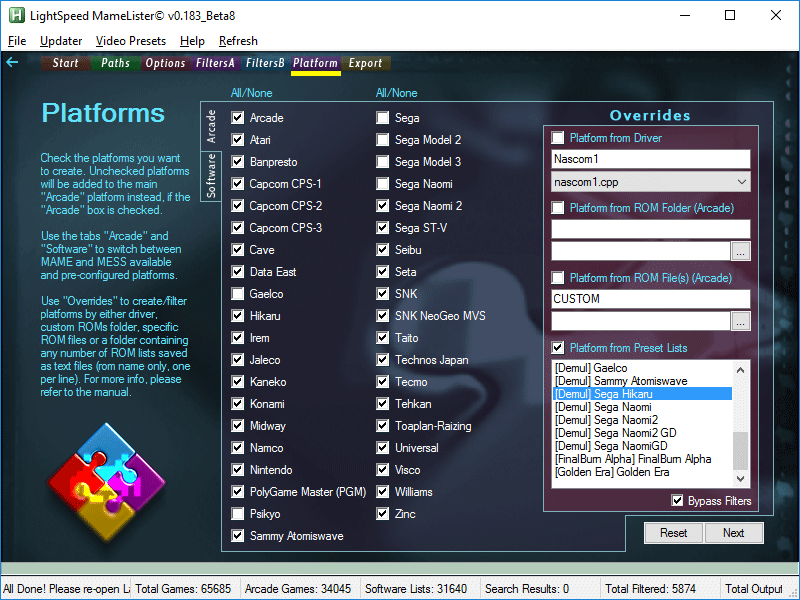Browse for ROM files with ellipsis button
Image resolution: width=800 pixels, height=600 pixels.
click(740, 321)
